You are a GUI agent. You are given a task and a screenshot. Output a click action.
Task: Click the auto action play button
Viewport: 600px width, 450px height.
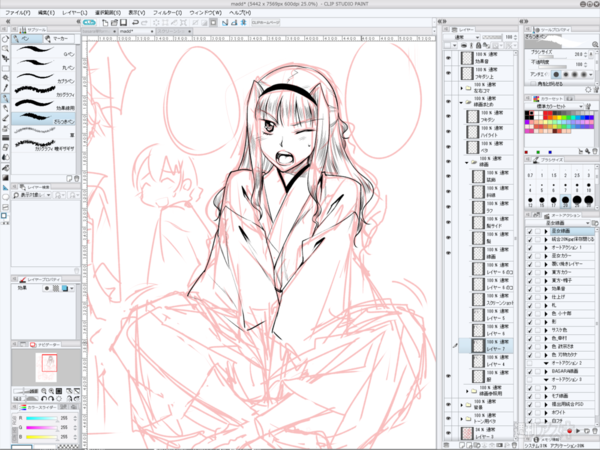pyautogui.click(x=578, y=431)
